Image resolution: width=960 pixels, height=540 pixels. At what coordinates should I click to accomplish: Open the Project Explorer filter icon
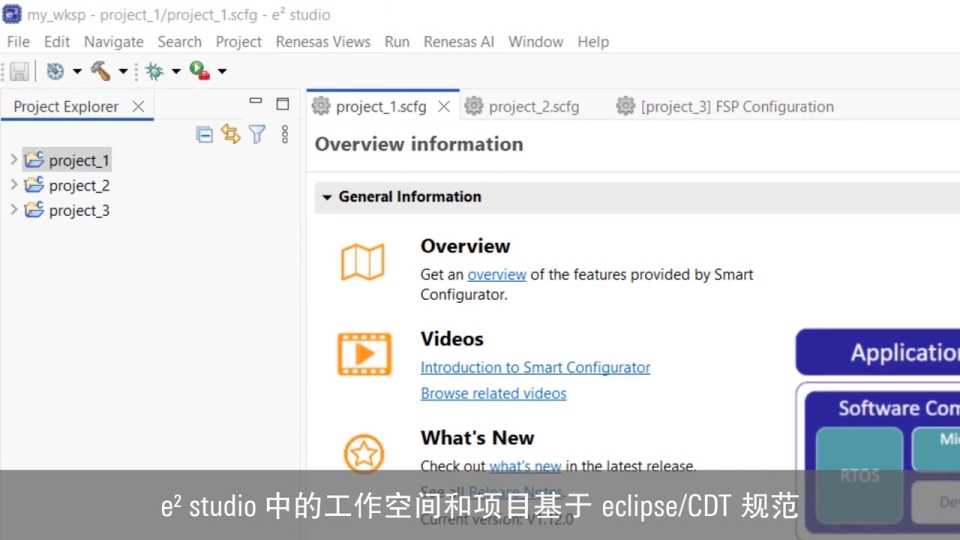click(257, 134)
